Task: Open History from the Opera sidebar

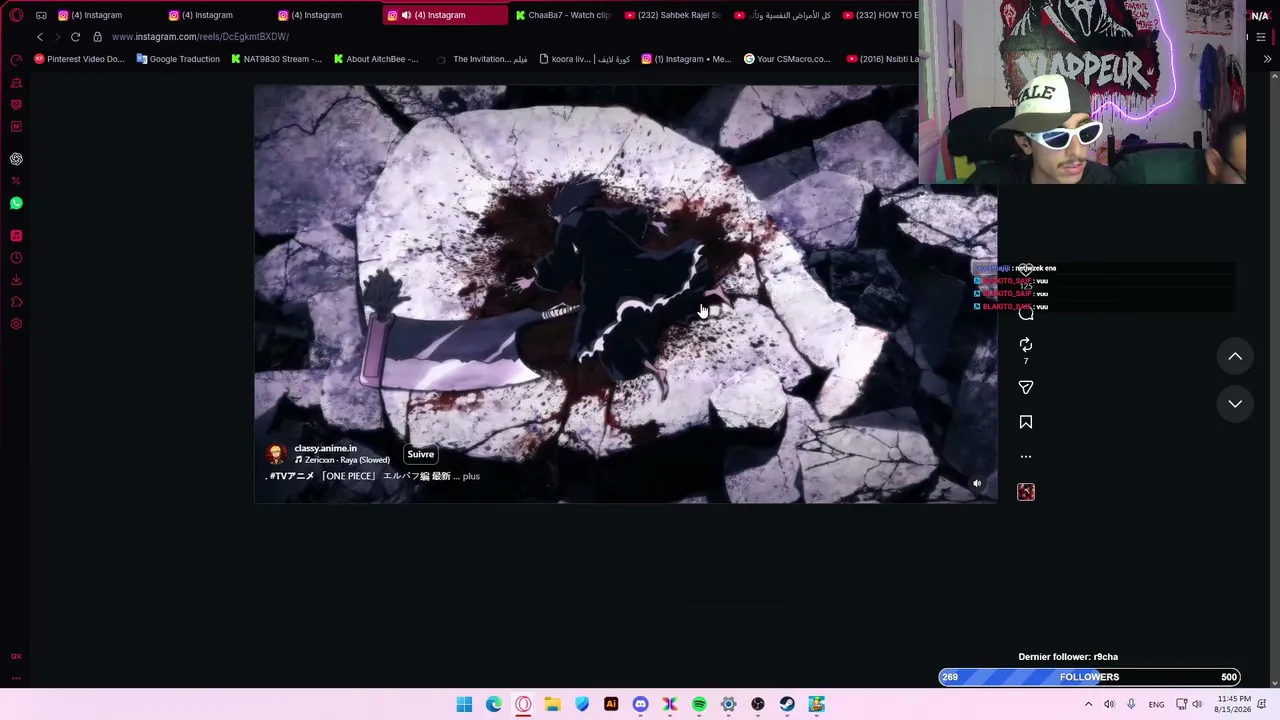Action: [x=16, y=258]
